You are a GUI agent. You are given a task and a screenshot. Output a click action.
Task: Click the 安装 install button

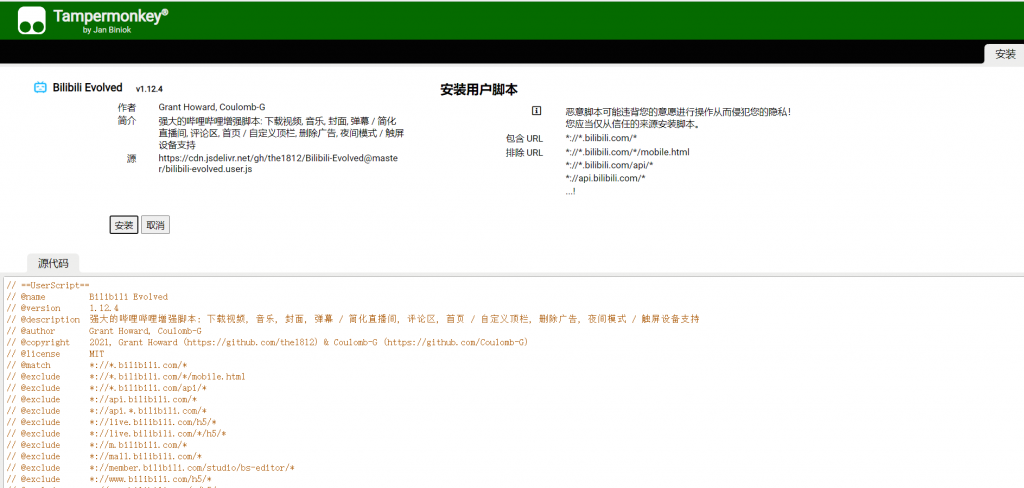123,225
